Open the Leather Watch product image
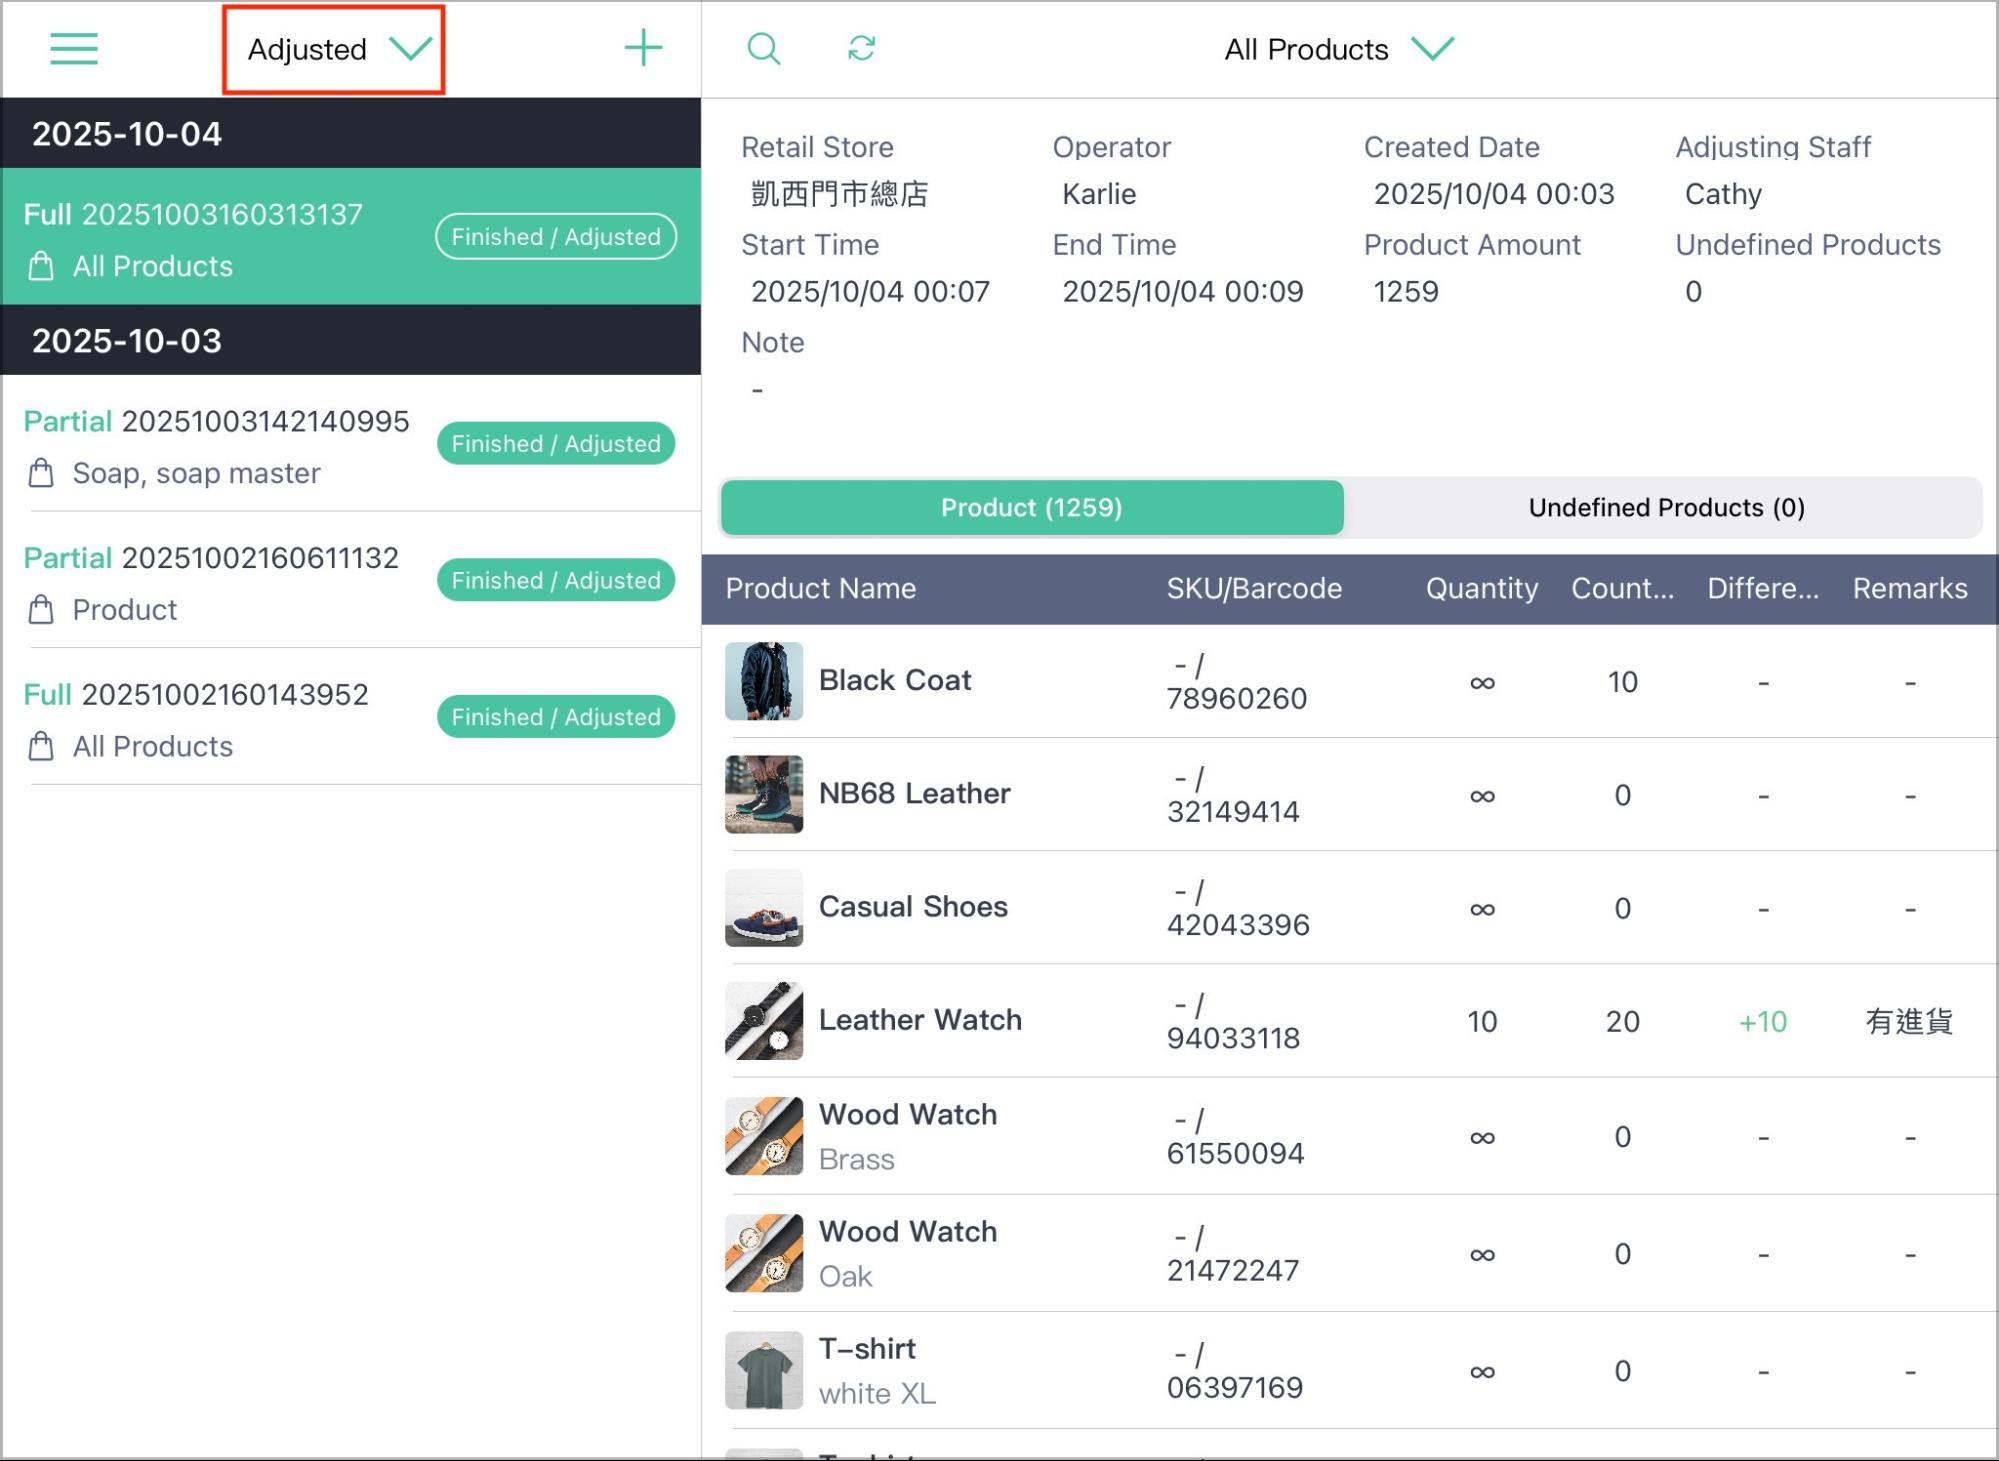 click(764, 1021)
